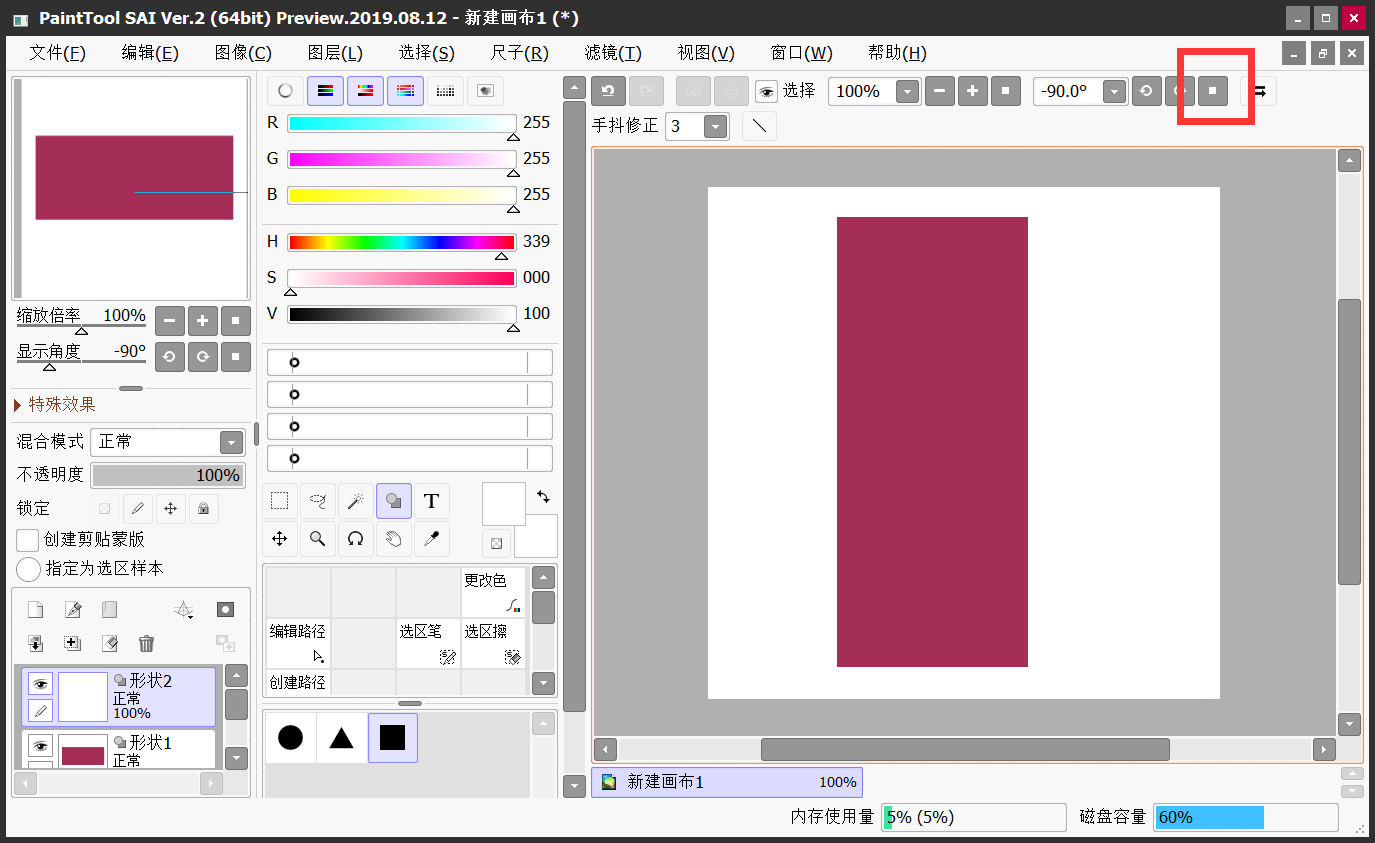Expand the 特殊效果 section
The image size is (1375, 843).
pyautogui.click(x=56, y=404)
